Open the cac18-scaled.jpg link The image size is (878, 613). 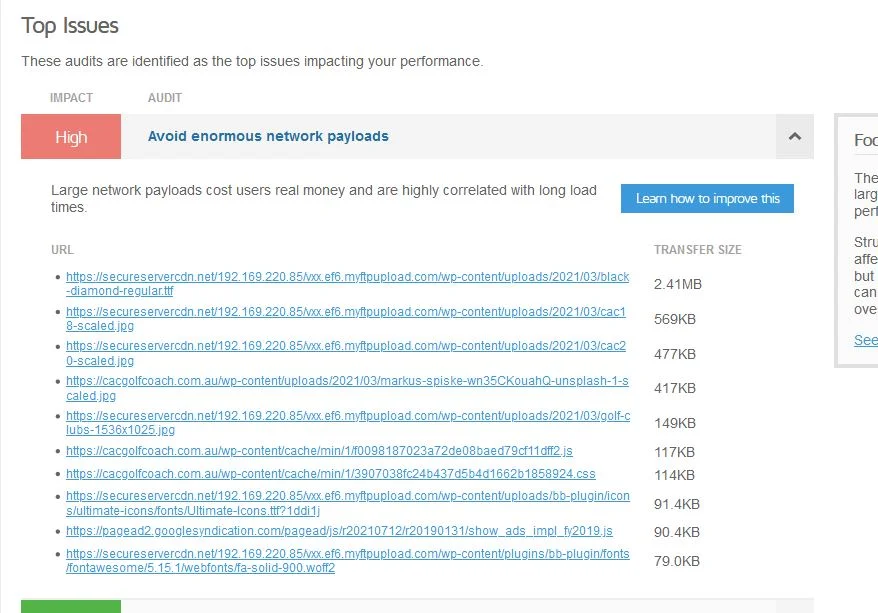(346, 319)
